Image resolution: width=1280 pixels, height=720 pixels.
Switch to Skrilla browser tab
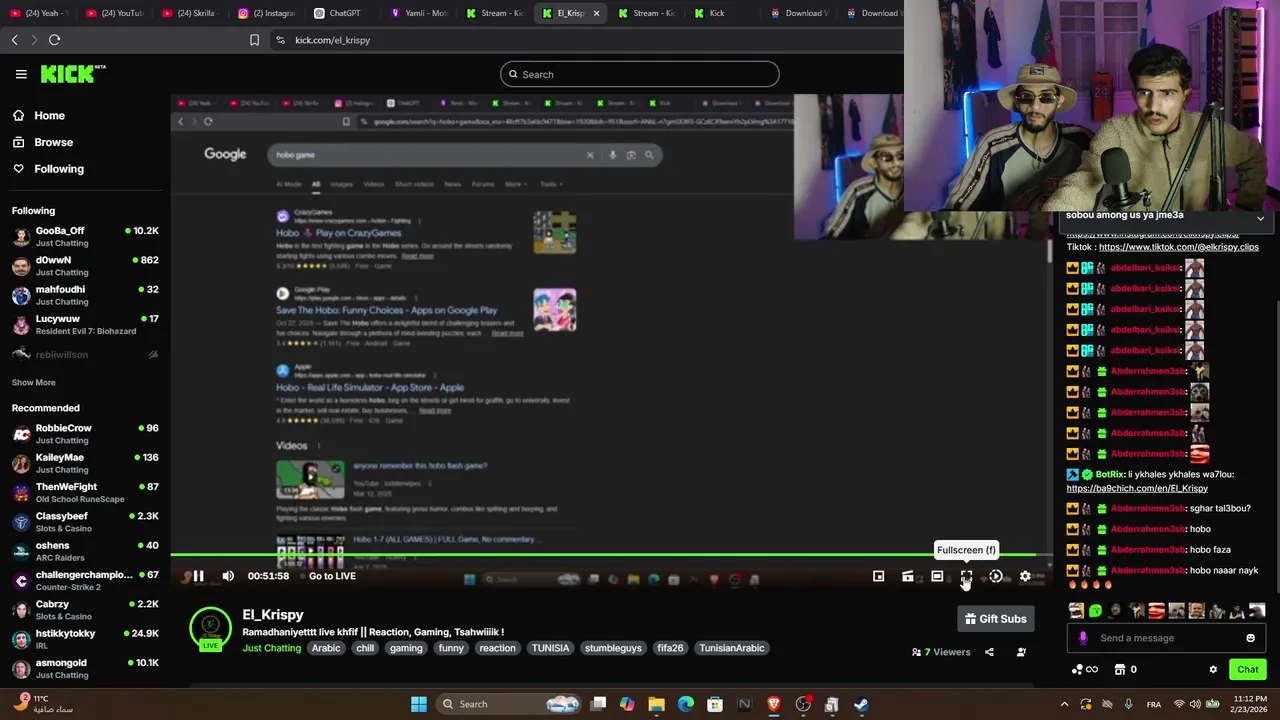point(196,13)
